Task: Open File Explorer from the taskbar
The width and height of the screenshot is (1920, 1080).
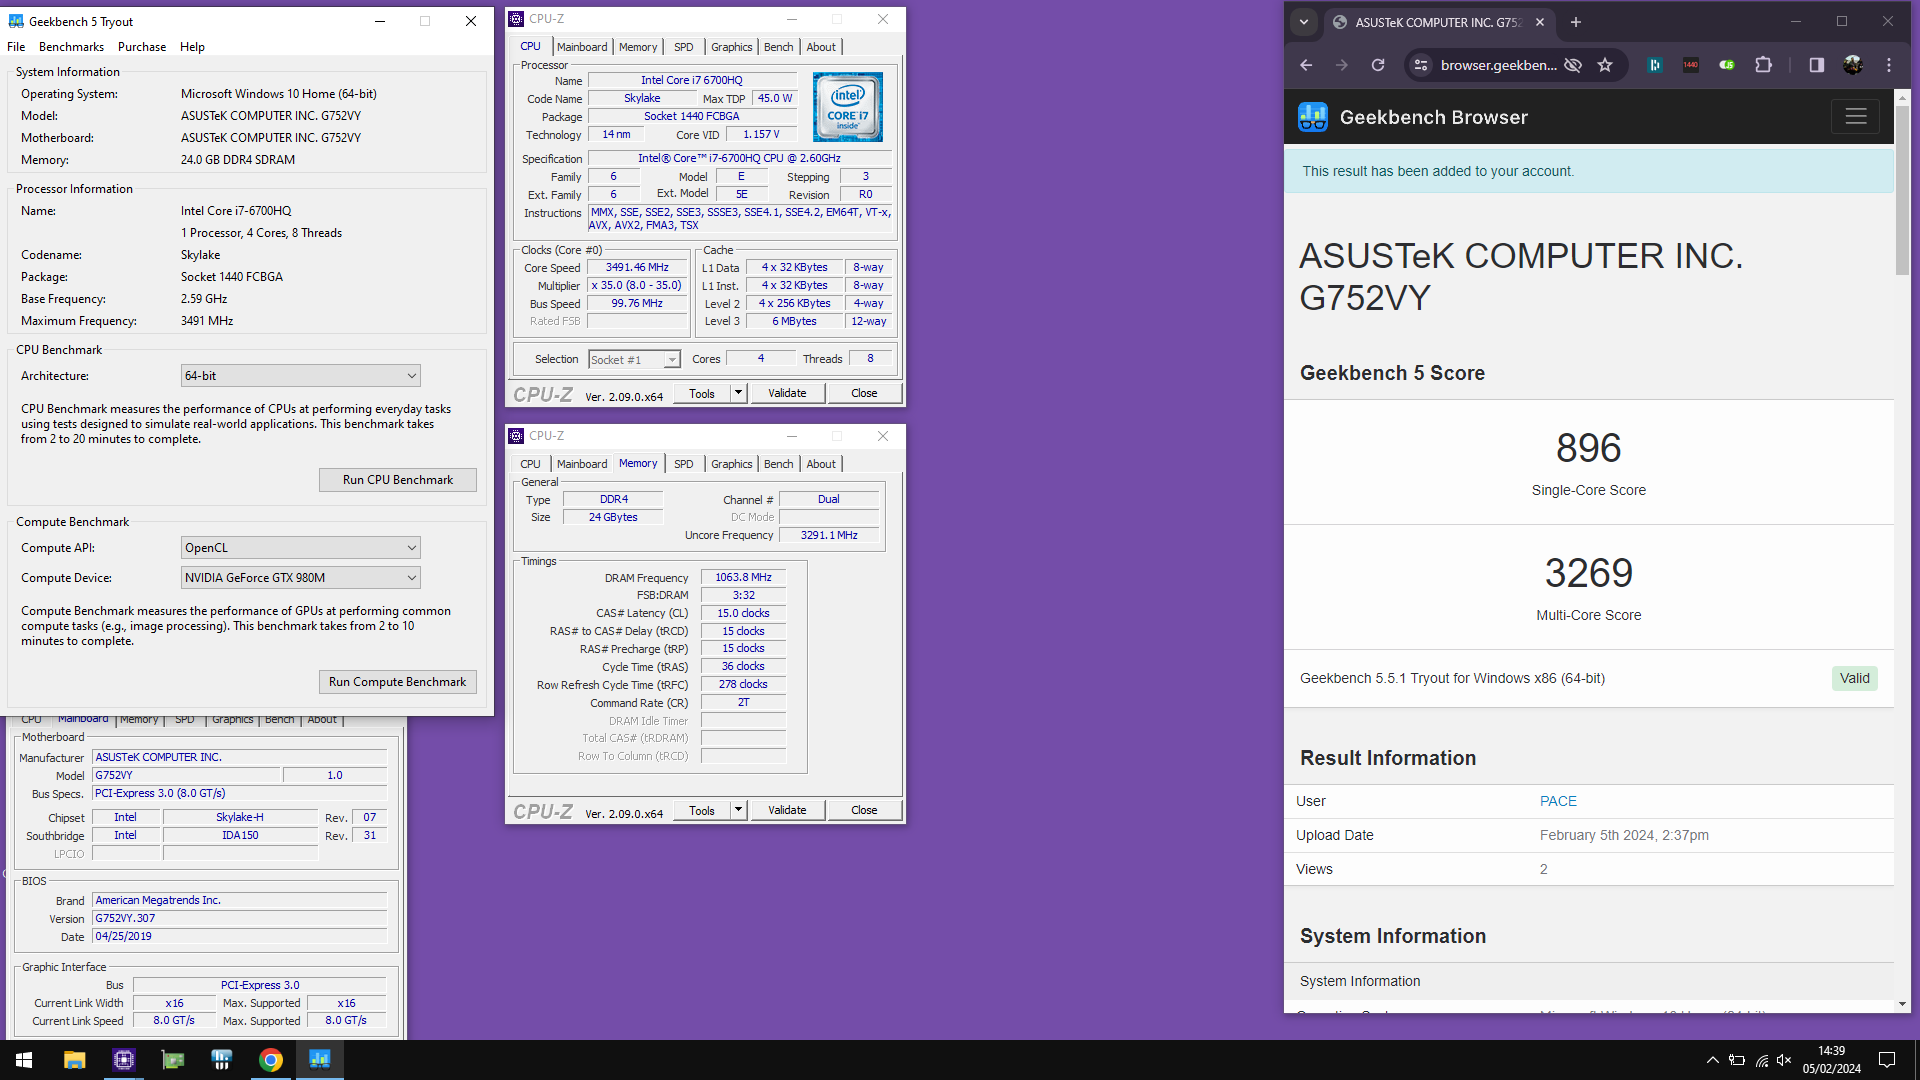Action: 74,1060
